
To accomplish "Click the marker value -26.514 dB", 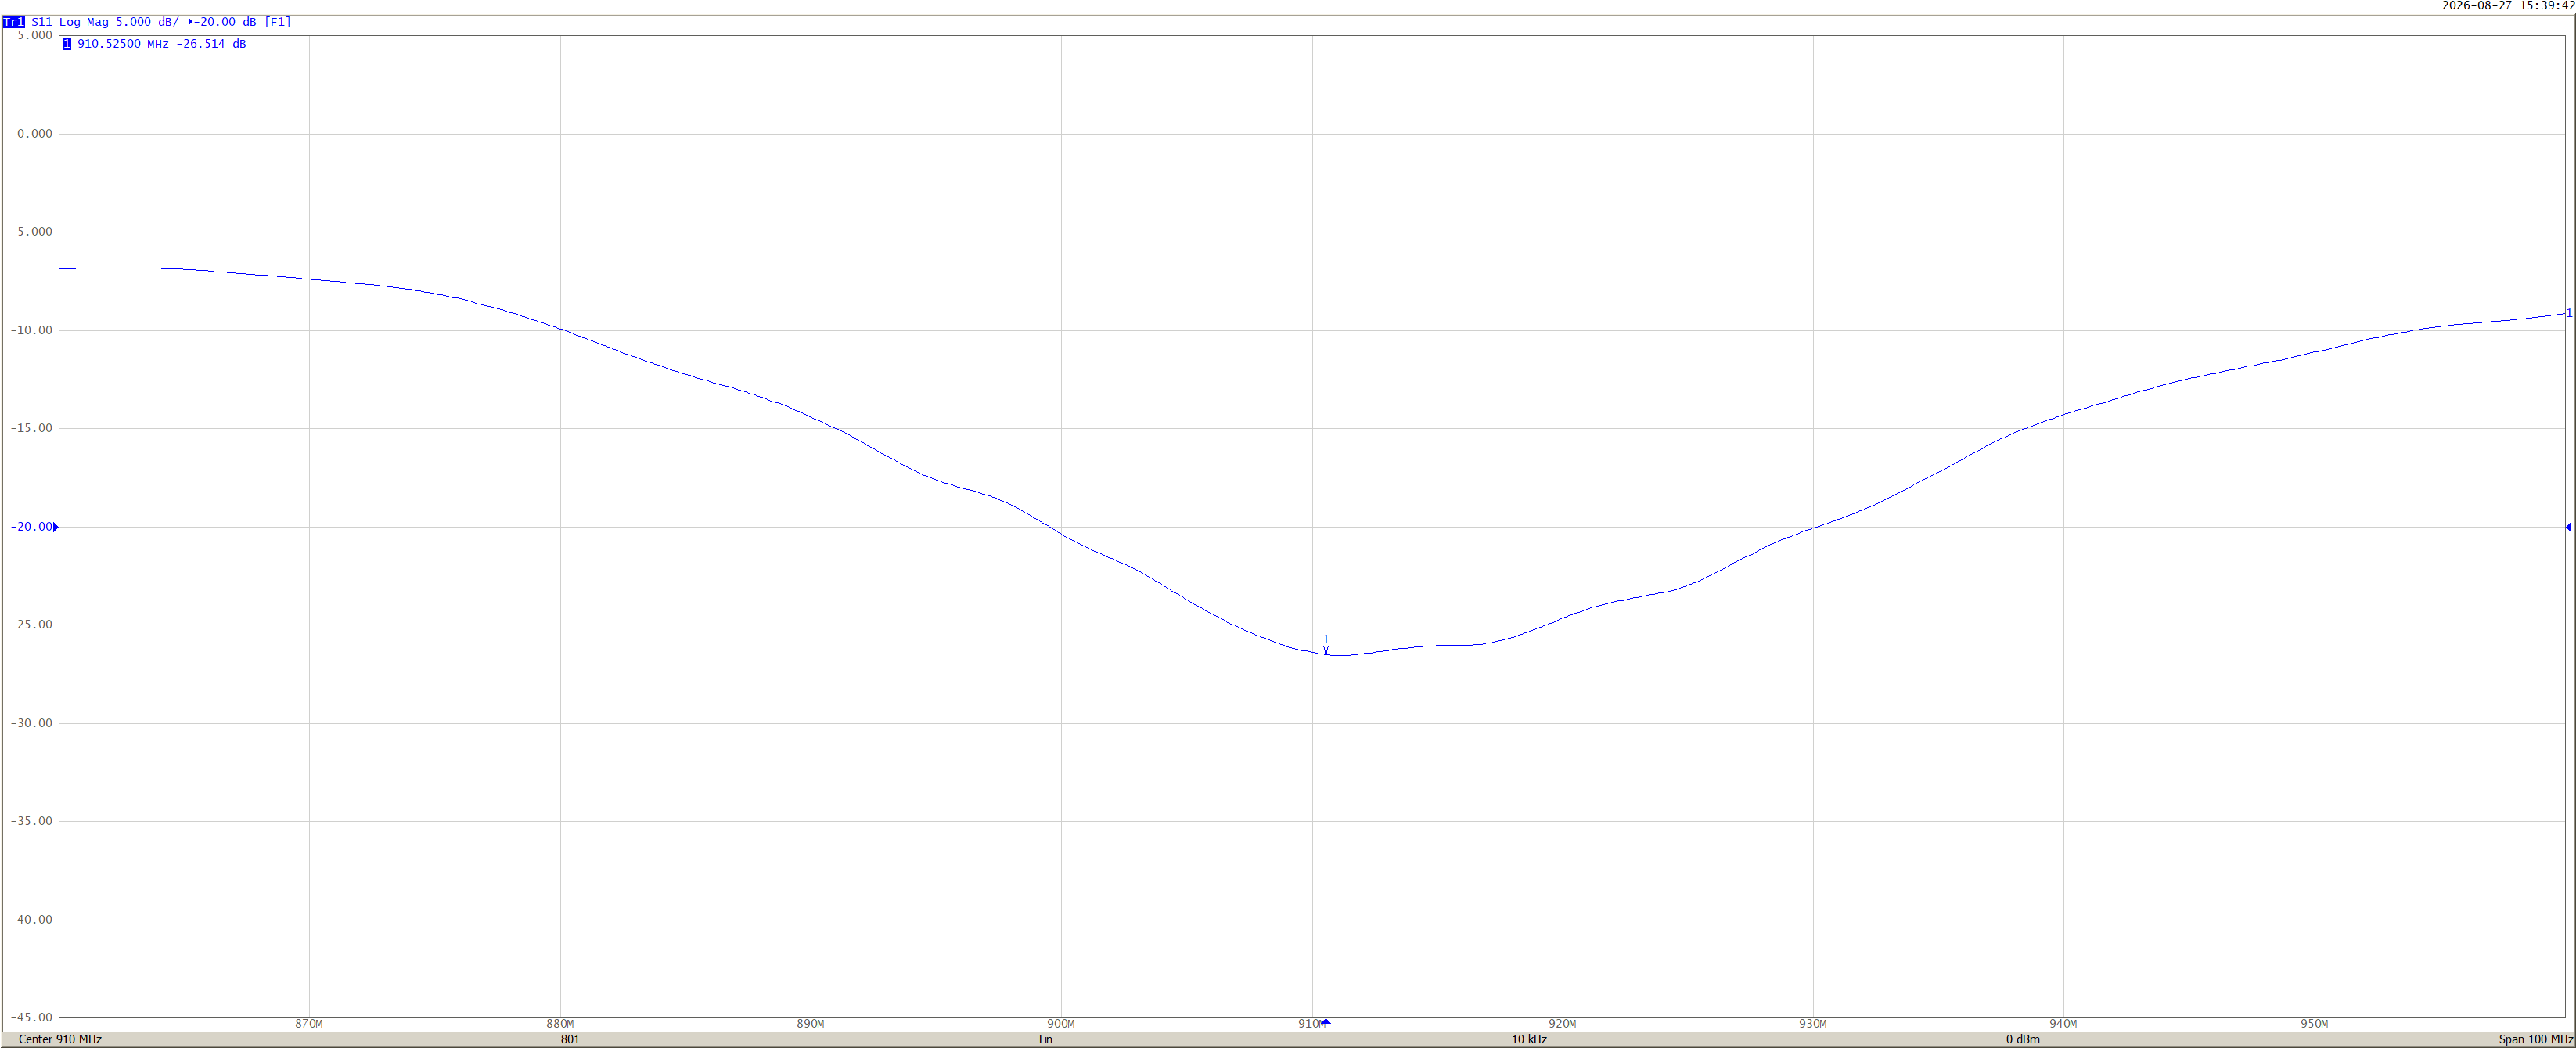I will pyautogui.click(x=211, y=44).
